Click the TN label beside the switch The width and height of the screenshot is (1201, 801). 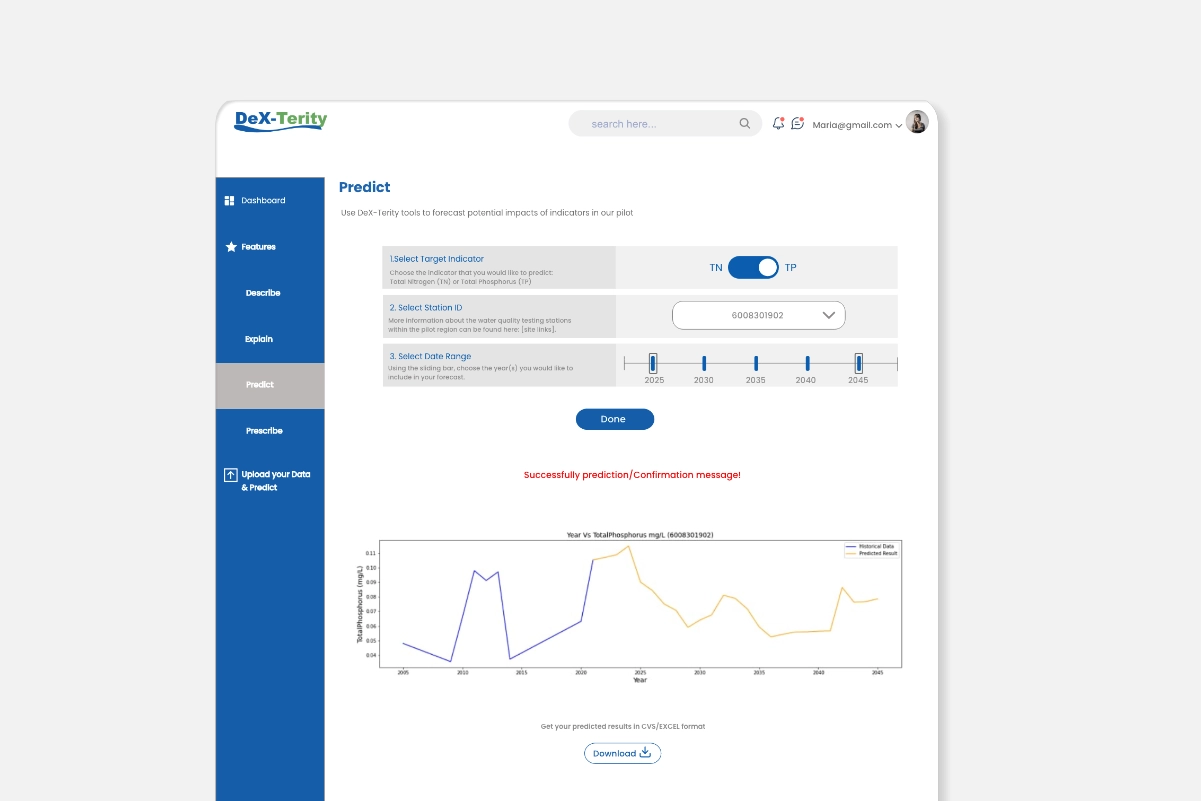tap(716, 268)
